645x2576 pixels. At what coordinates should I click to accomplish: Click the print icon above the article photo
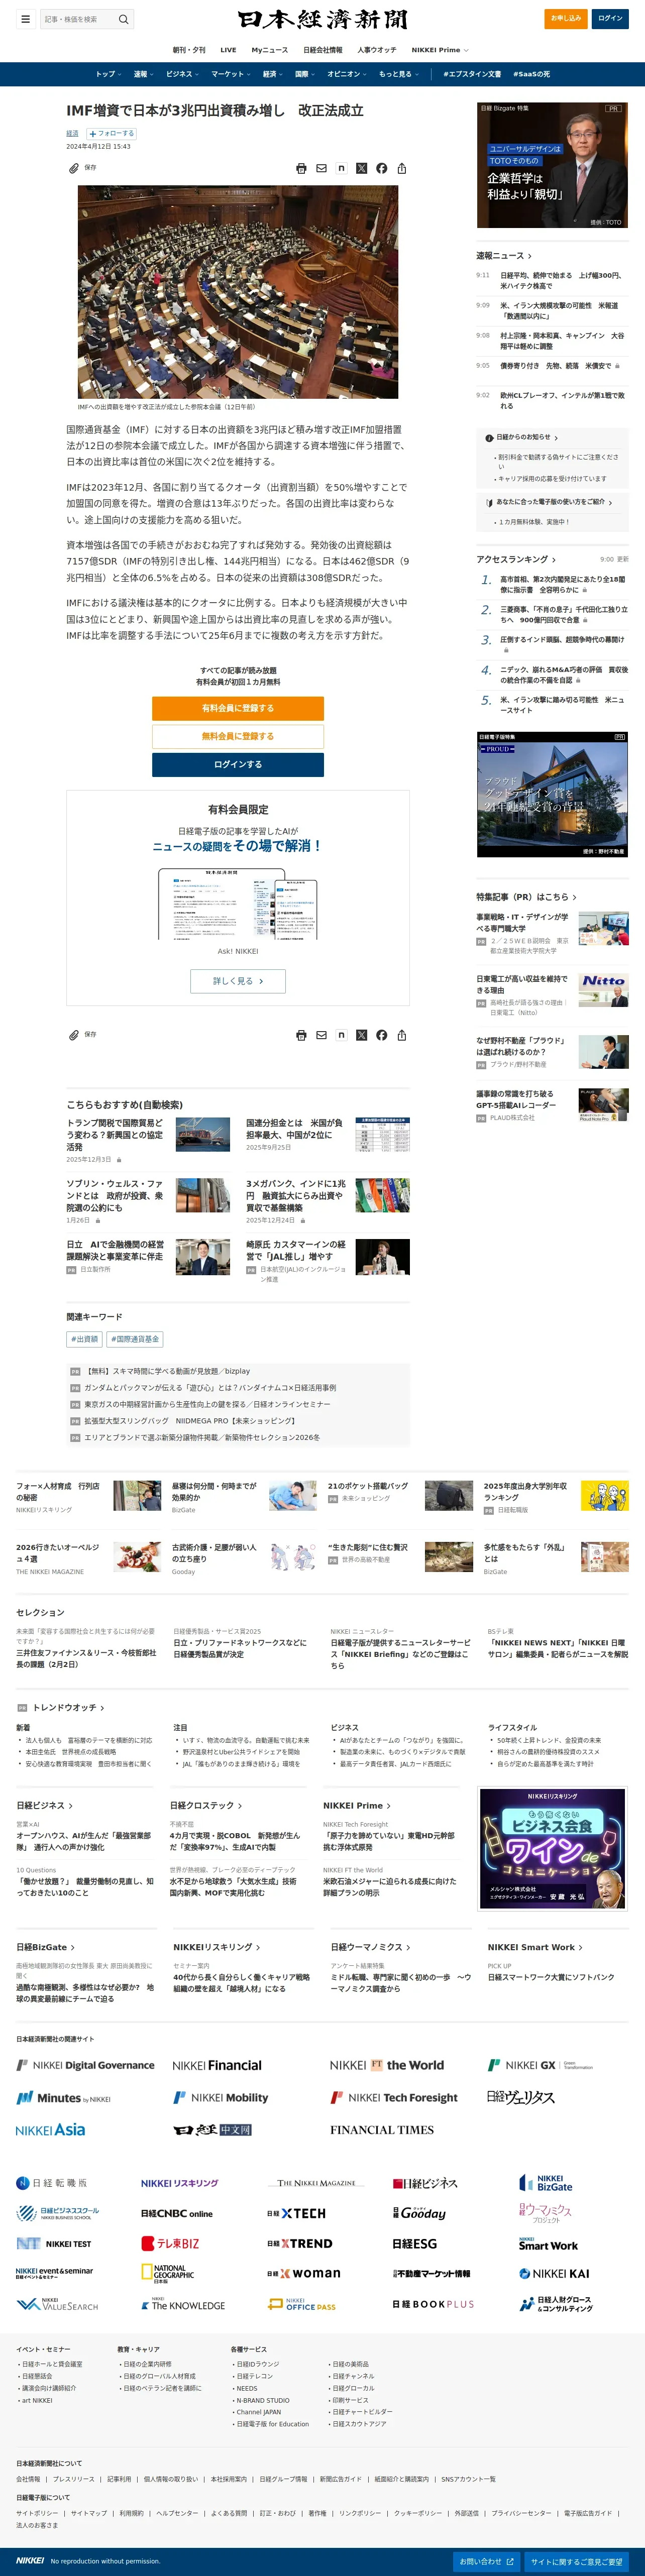click(x=301, y=168)
